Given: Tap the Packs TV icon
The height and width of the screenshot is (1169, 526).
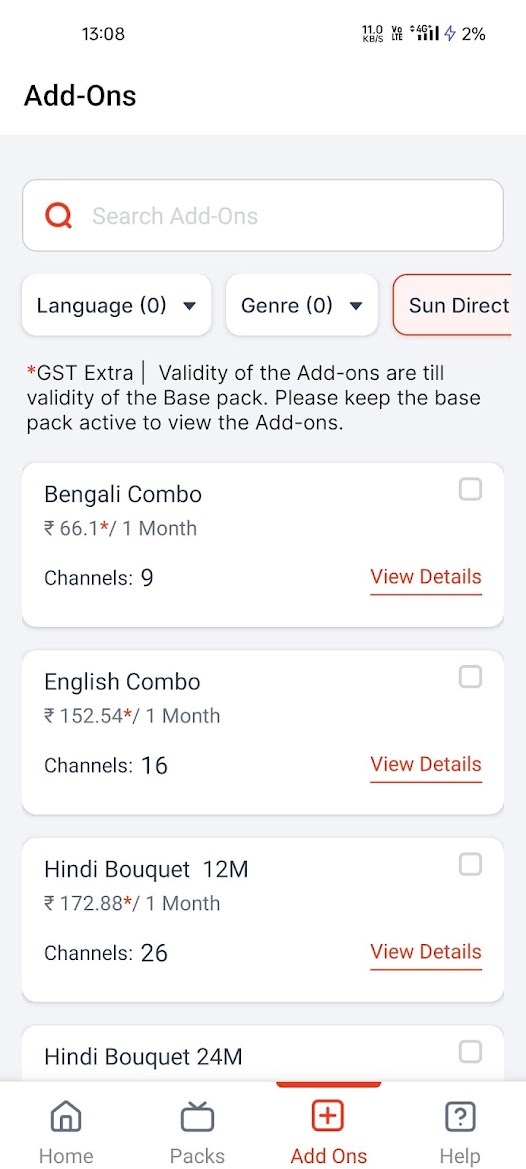Looking at the screenshot, I should (197, 1116).
